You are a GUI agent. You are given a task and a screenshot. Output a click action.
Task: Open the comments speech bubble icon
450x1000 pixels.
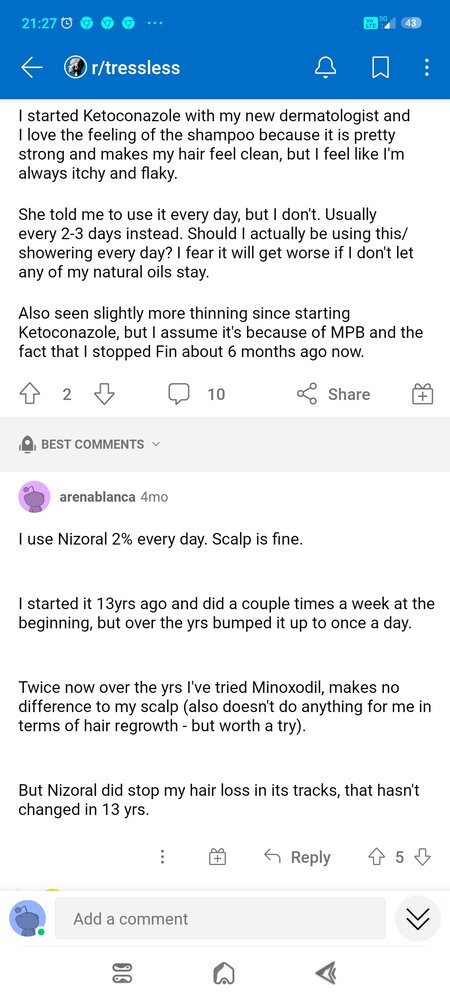[x=179, y=395]
